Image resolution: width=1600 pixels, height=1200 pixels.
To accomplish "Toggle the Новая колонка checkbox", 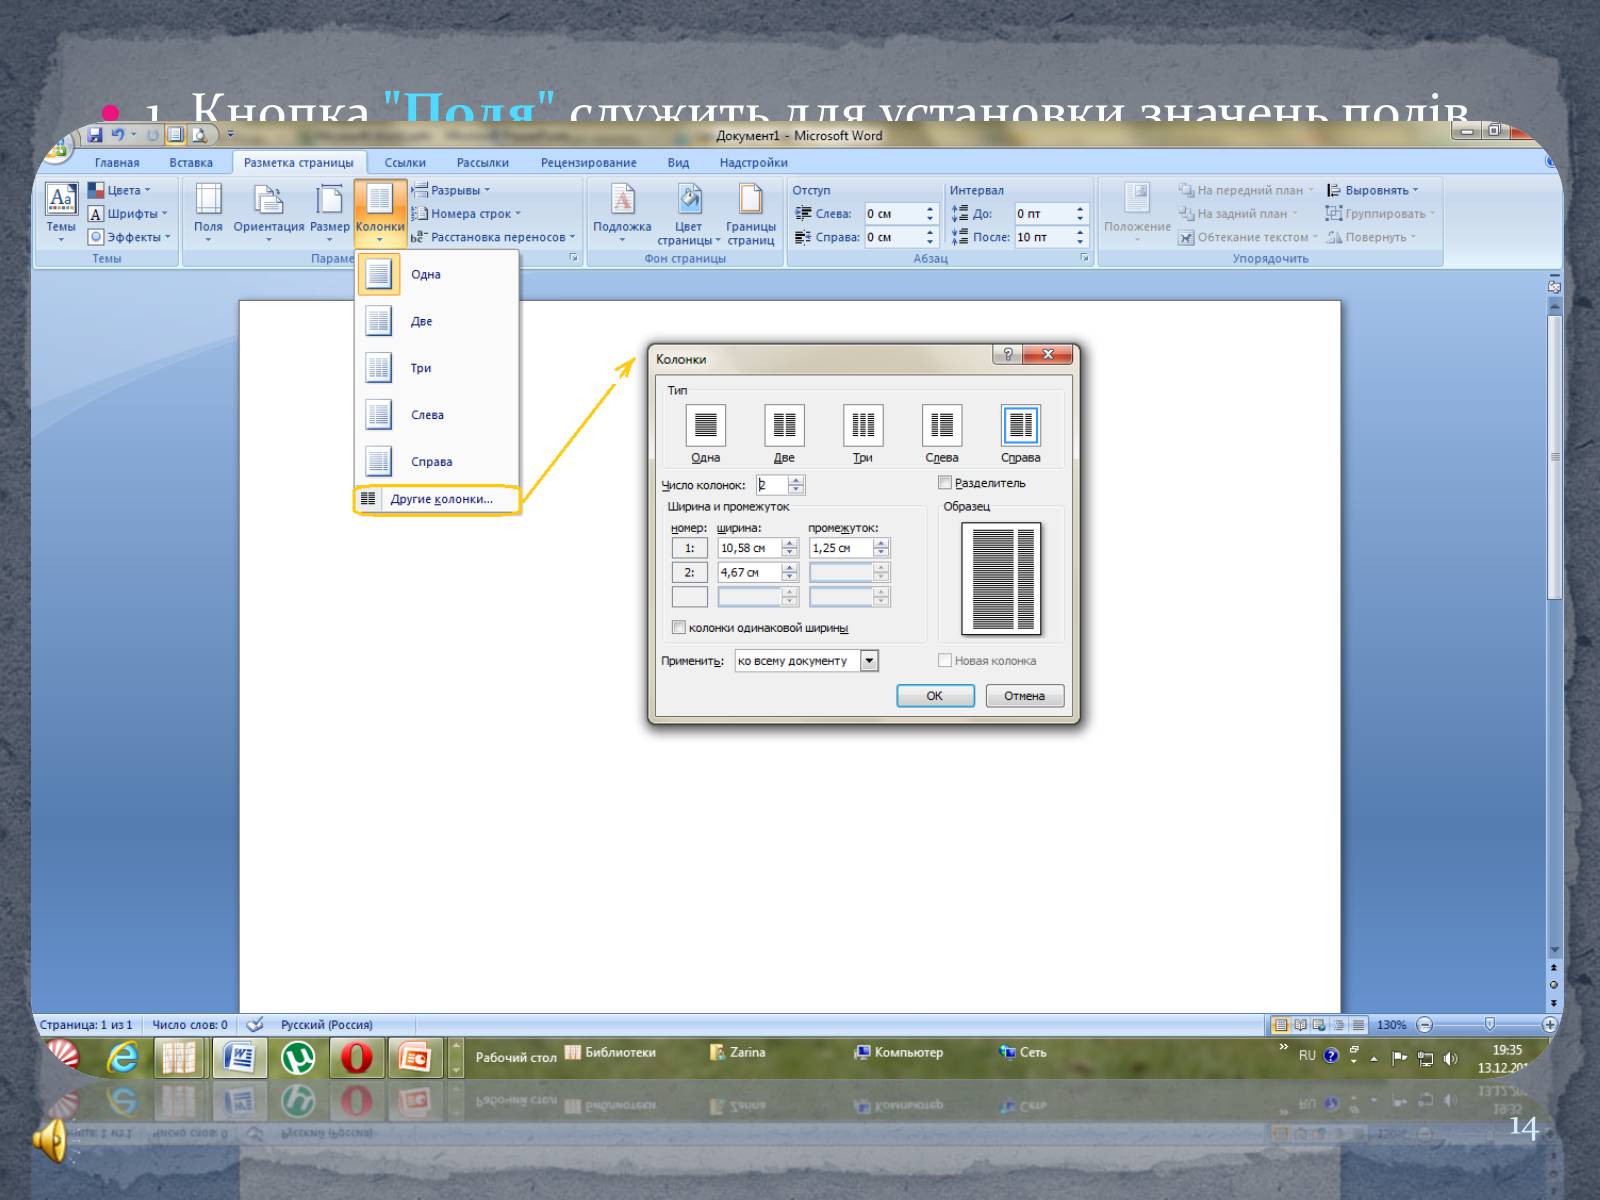I will [x=945, y=660].
